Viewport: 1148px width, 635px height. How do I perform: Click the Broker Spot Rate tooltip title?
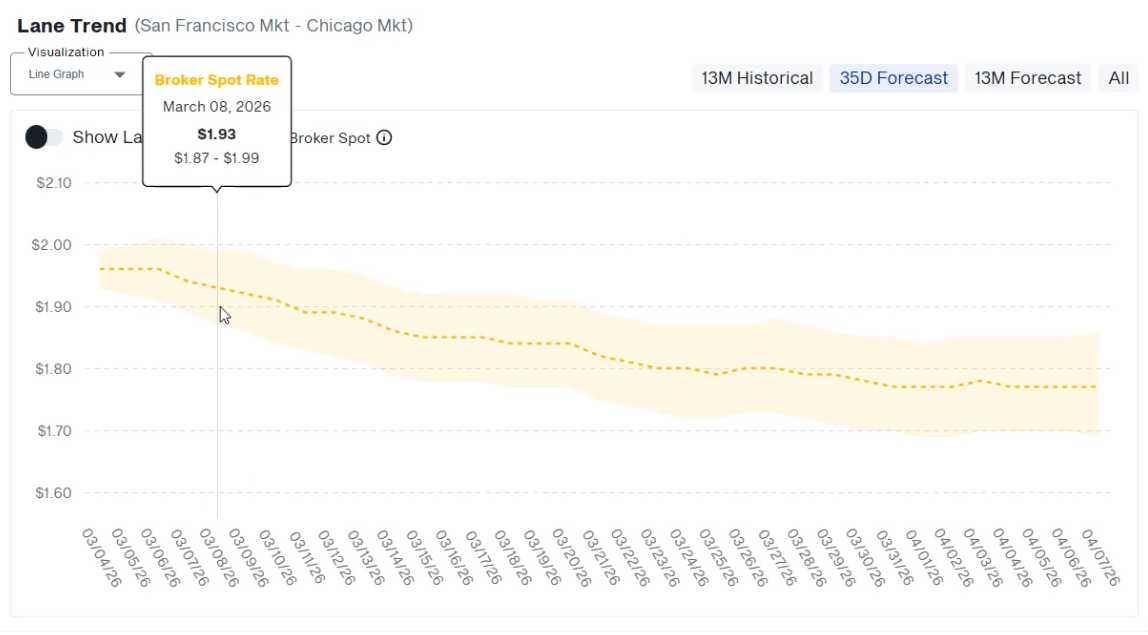[216, 80]
